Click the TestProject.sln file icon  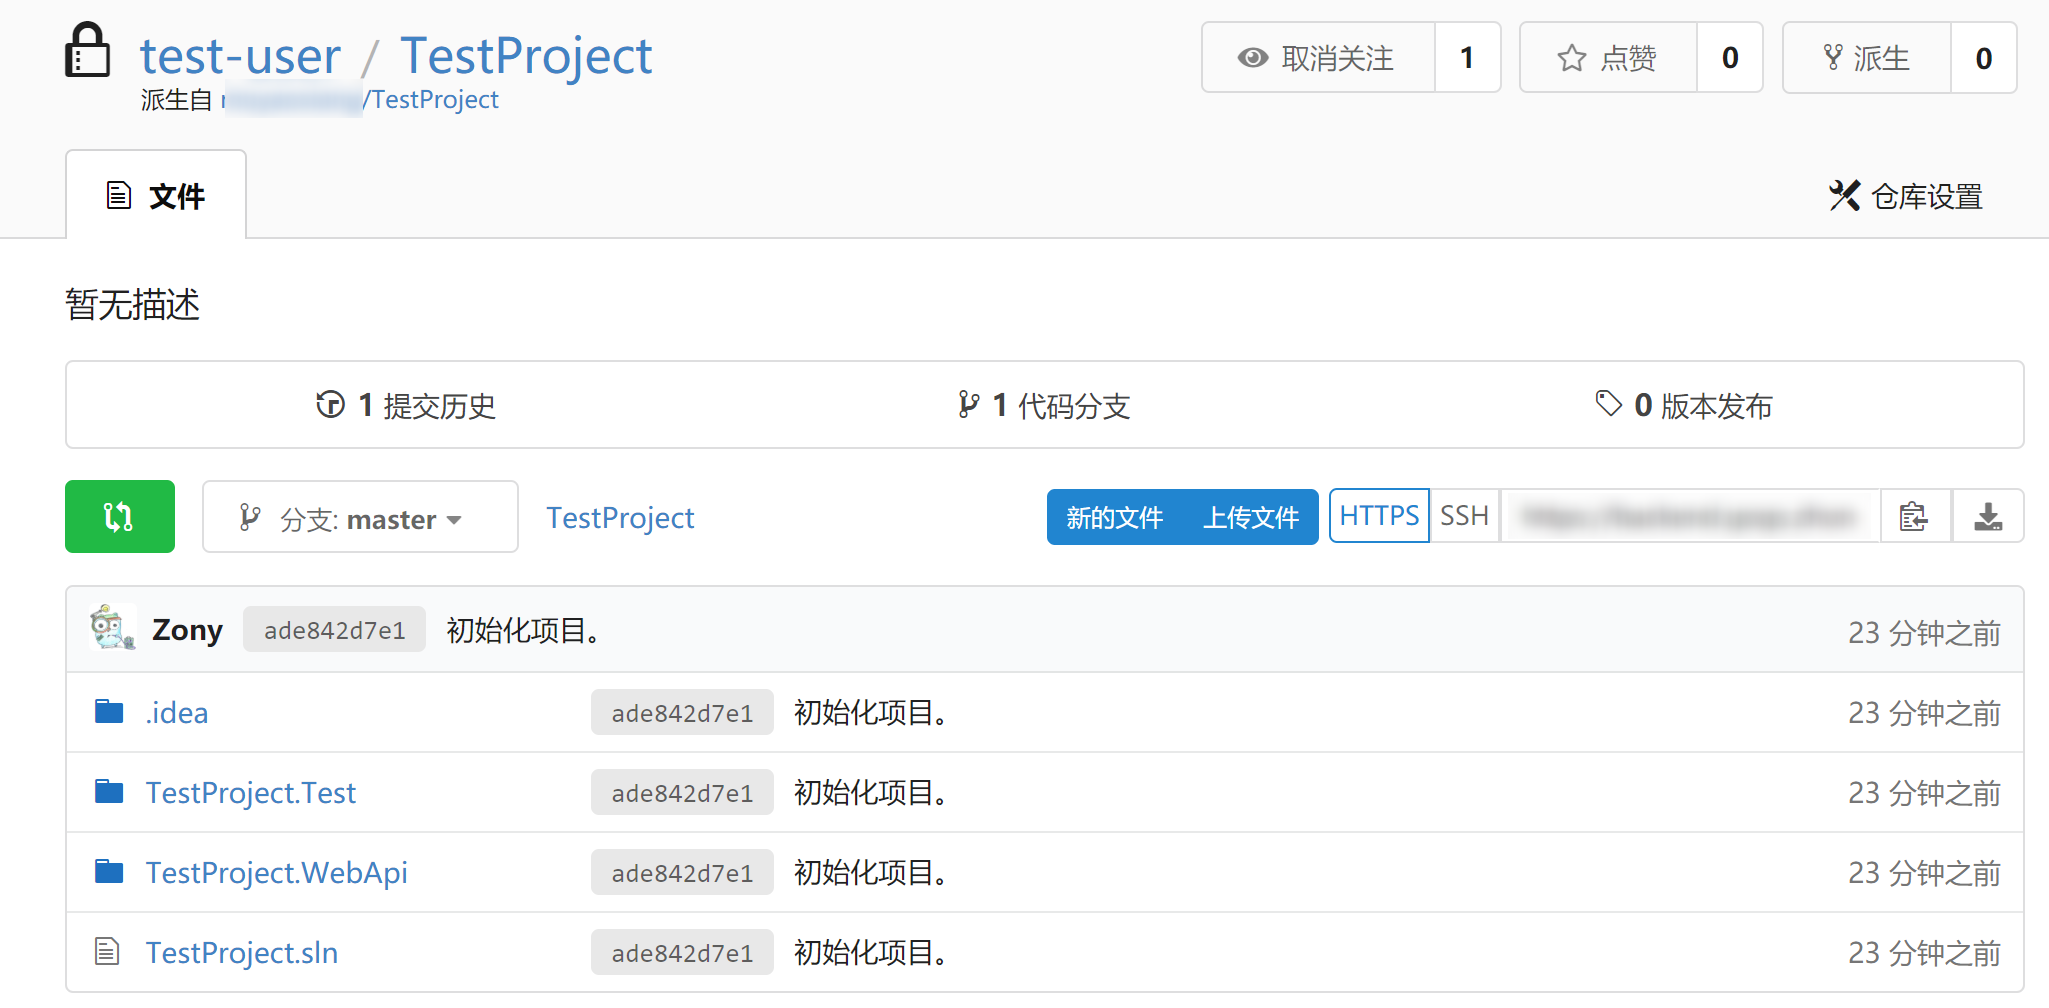click(x=107, y=951)
